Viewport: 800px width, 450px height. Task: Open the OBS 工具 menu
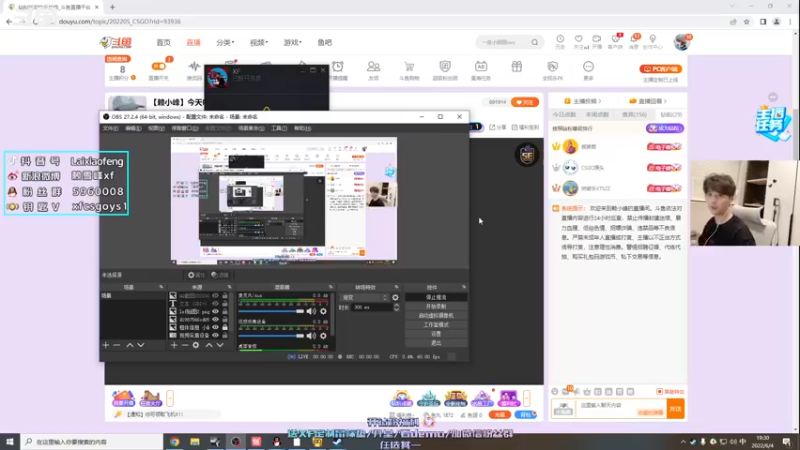pos(279,129)
